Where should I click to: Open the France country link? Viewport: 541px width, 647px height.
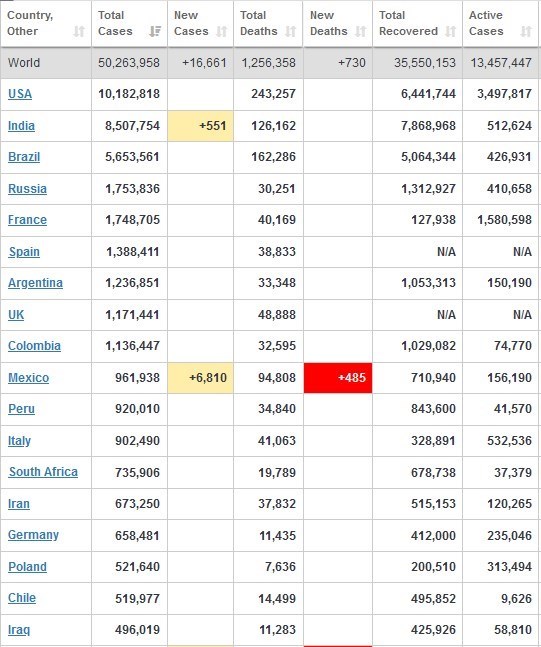[27, 220]
